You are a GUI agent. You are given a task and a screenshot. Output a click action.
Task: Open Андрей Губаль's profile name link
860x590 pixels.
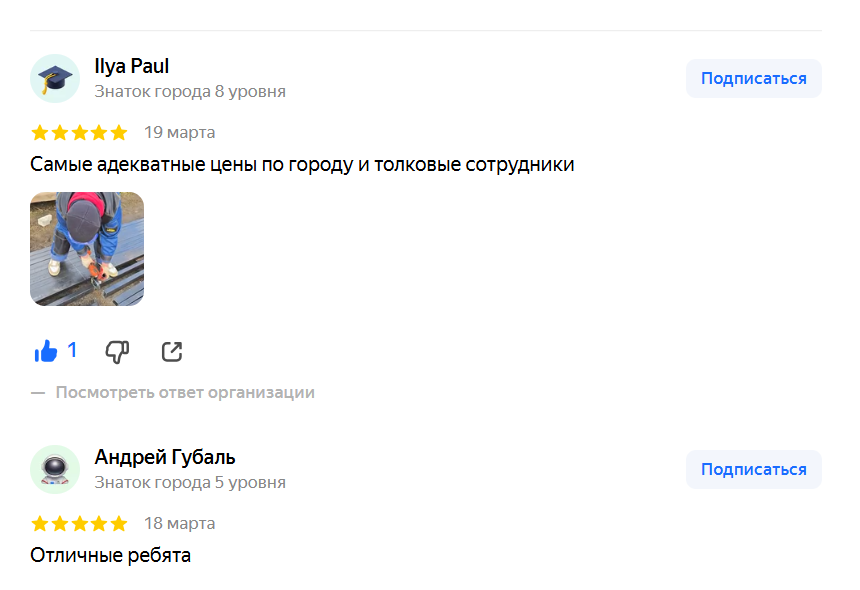(165, 458)
